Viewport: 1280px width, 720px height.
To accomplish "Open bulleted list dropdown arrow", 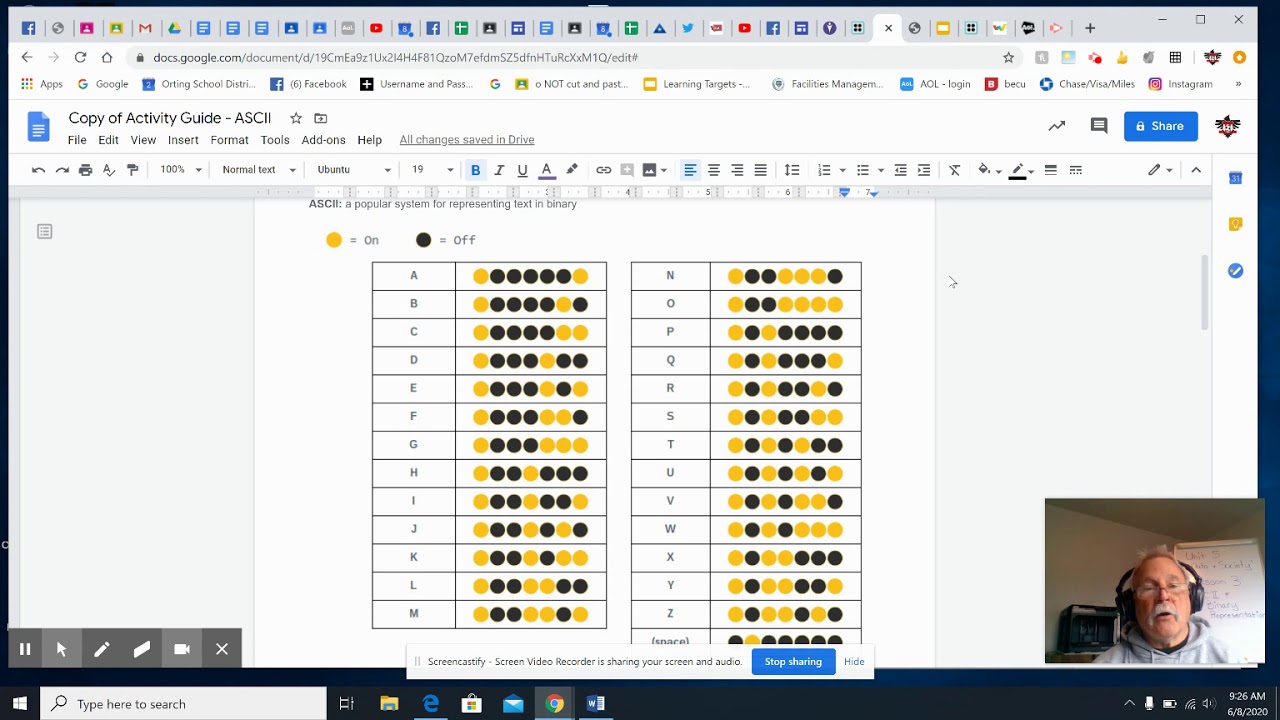I will click(x=881, y=170).
